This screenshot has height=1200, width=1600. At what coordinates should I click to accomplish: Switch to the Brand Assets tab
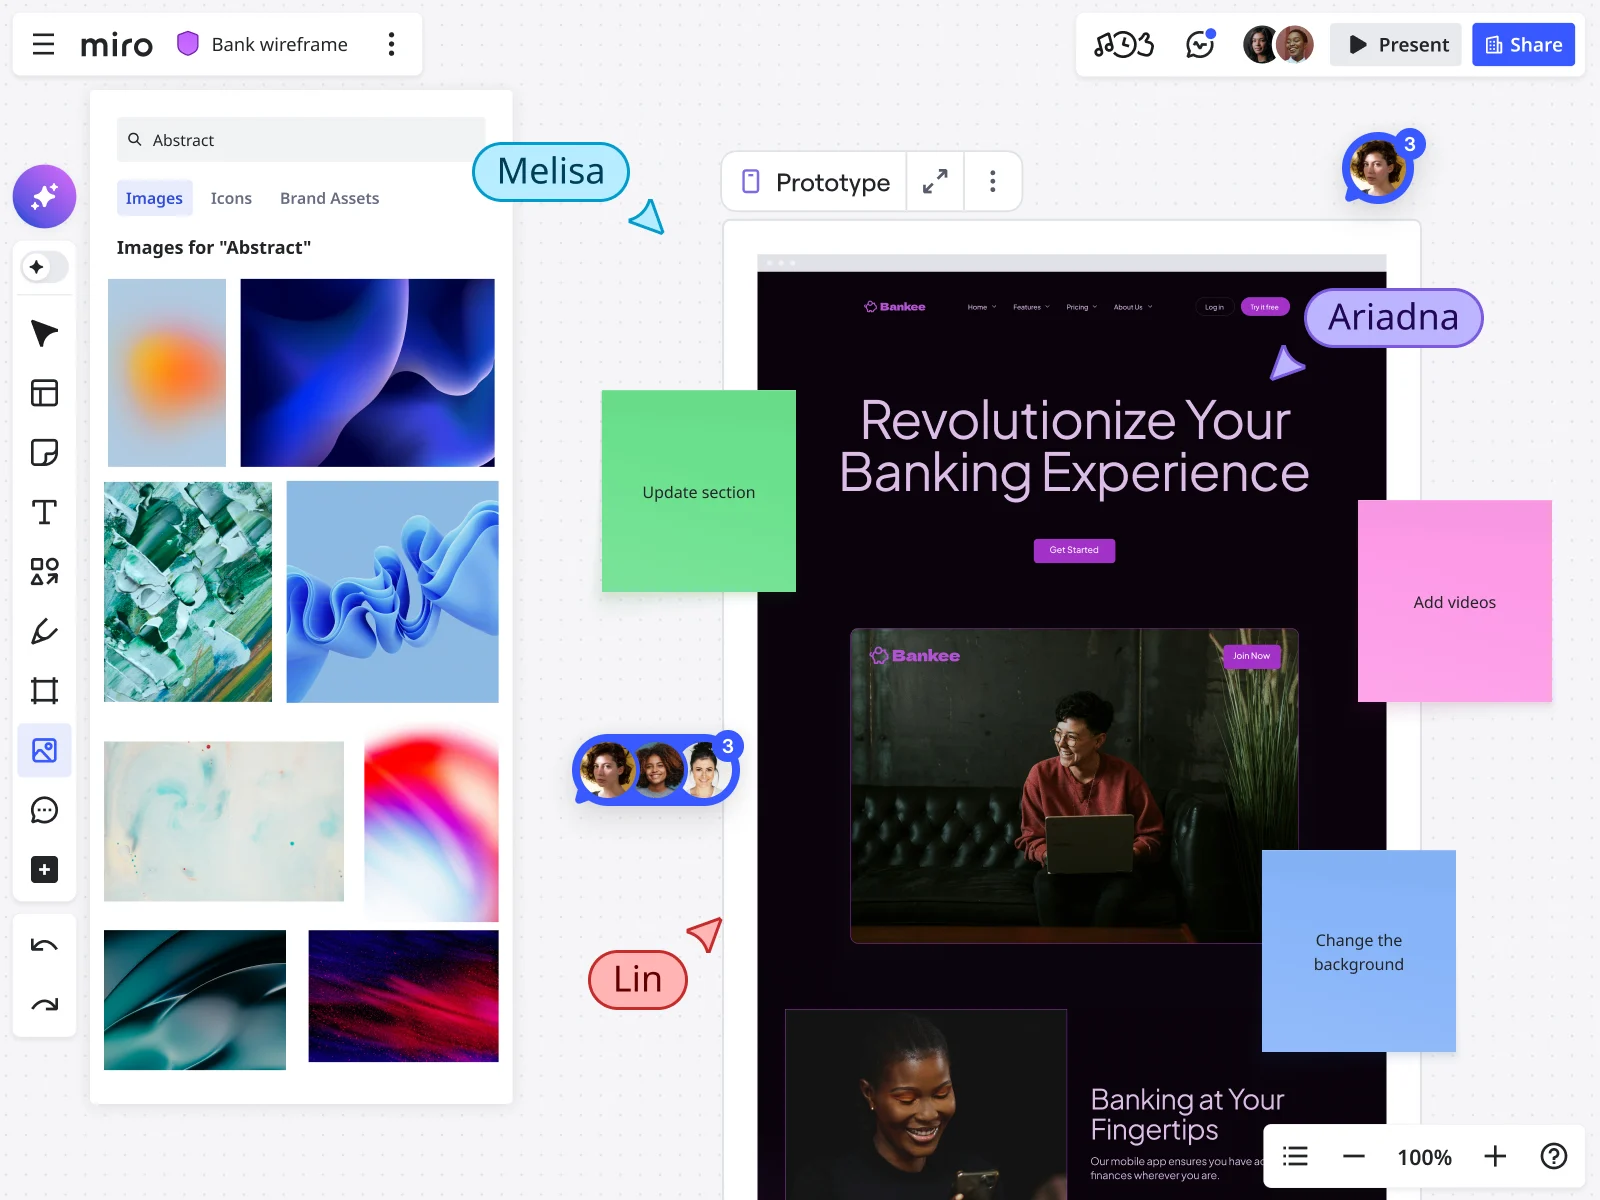(329, 198)
